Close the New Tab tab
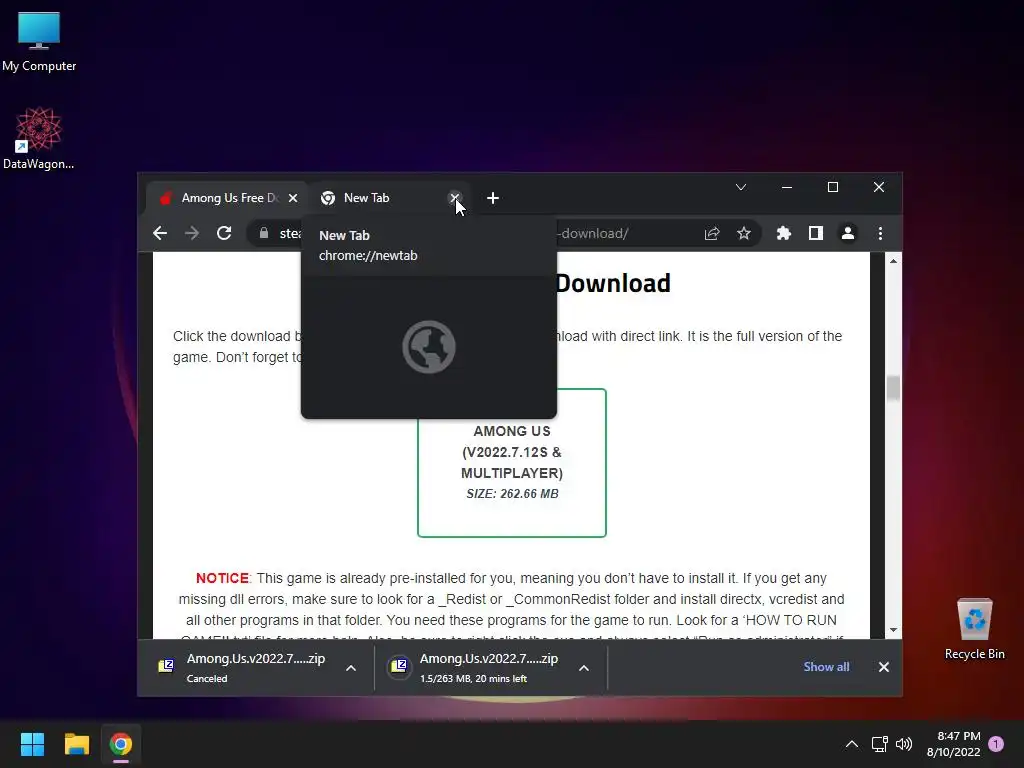This screenshot has height=768, width=1024. point(455,198)
